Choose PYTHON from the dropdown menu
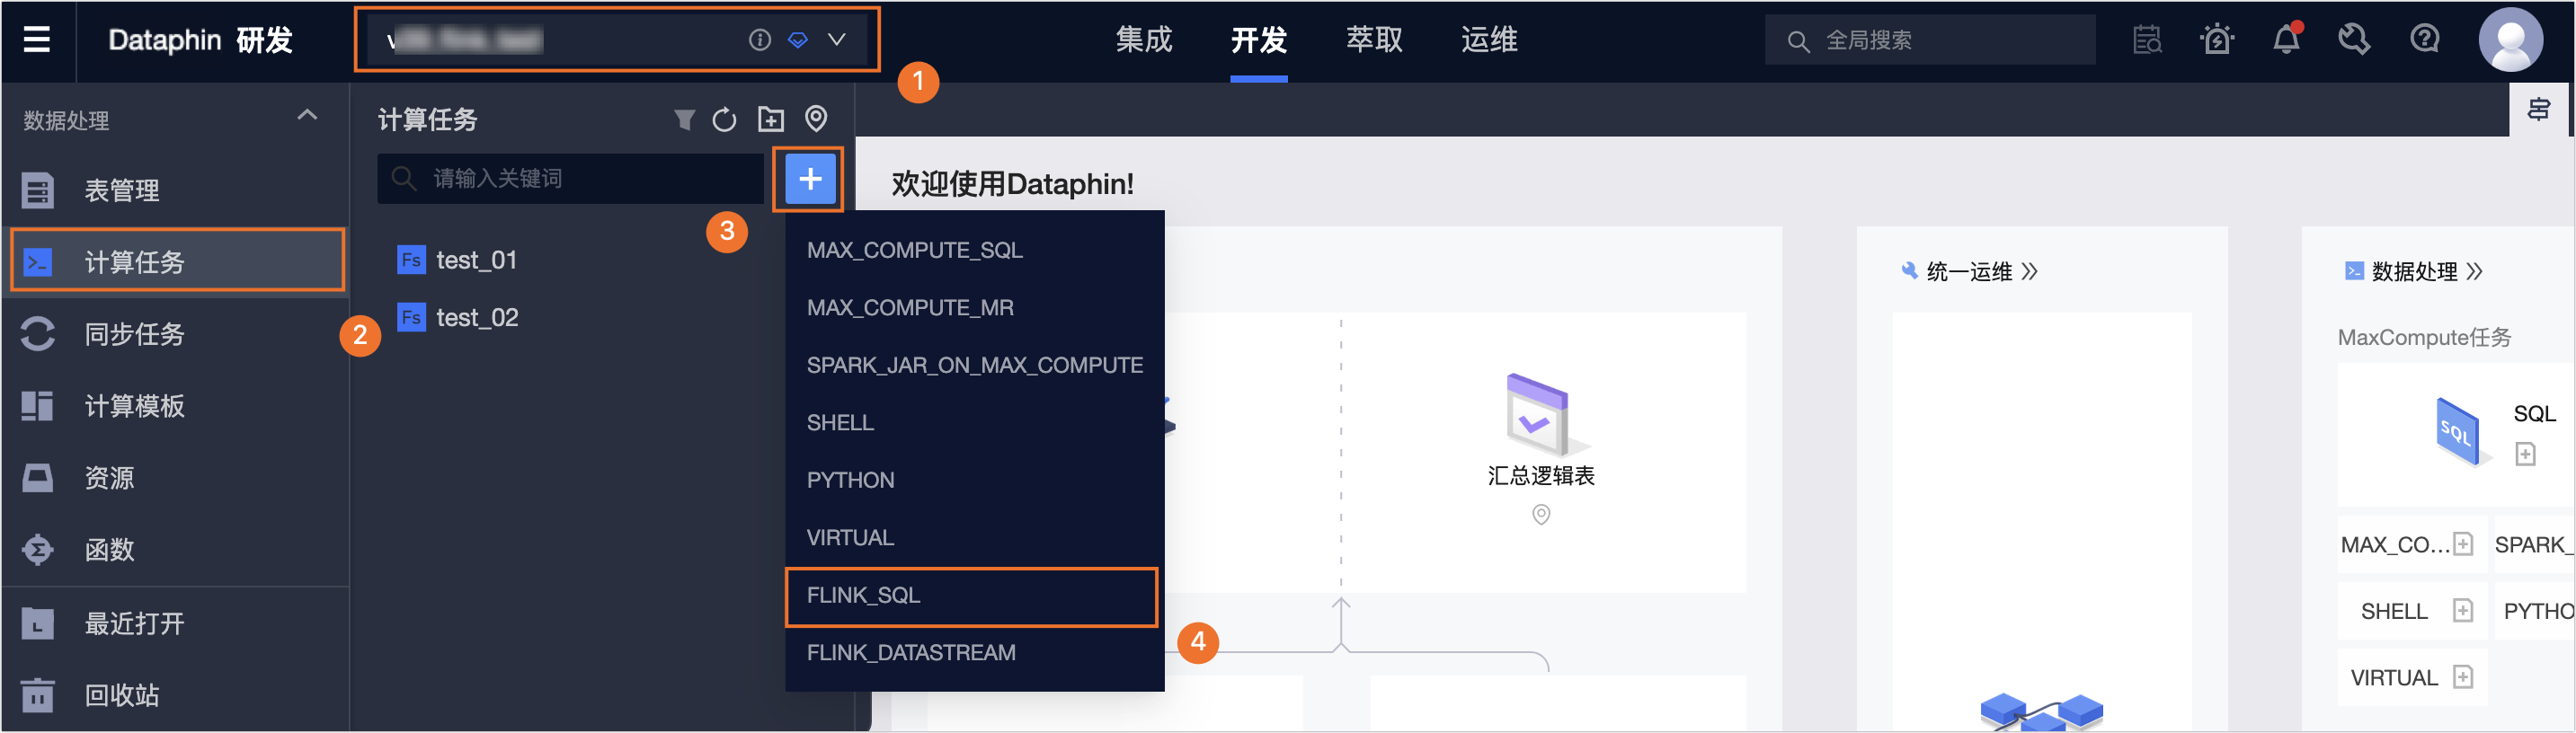2576x733 pixels. [x=974, y=480]
